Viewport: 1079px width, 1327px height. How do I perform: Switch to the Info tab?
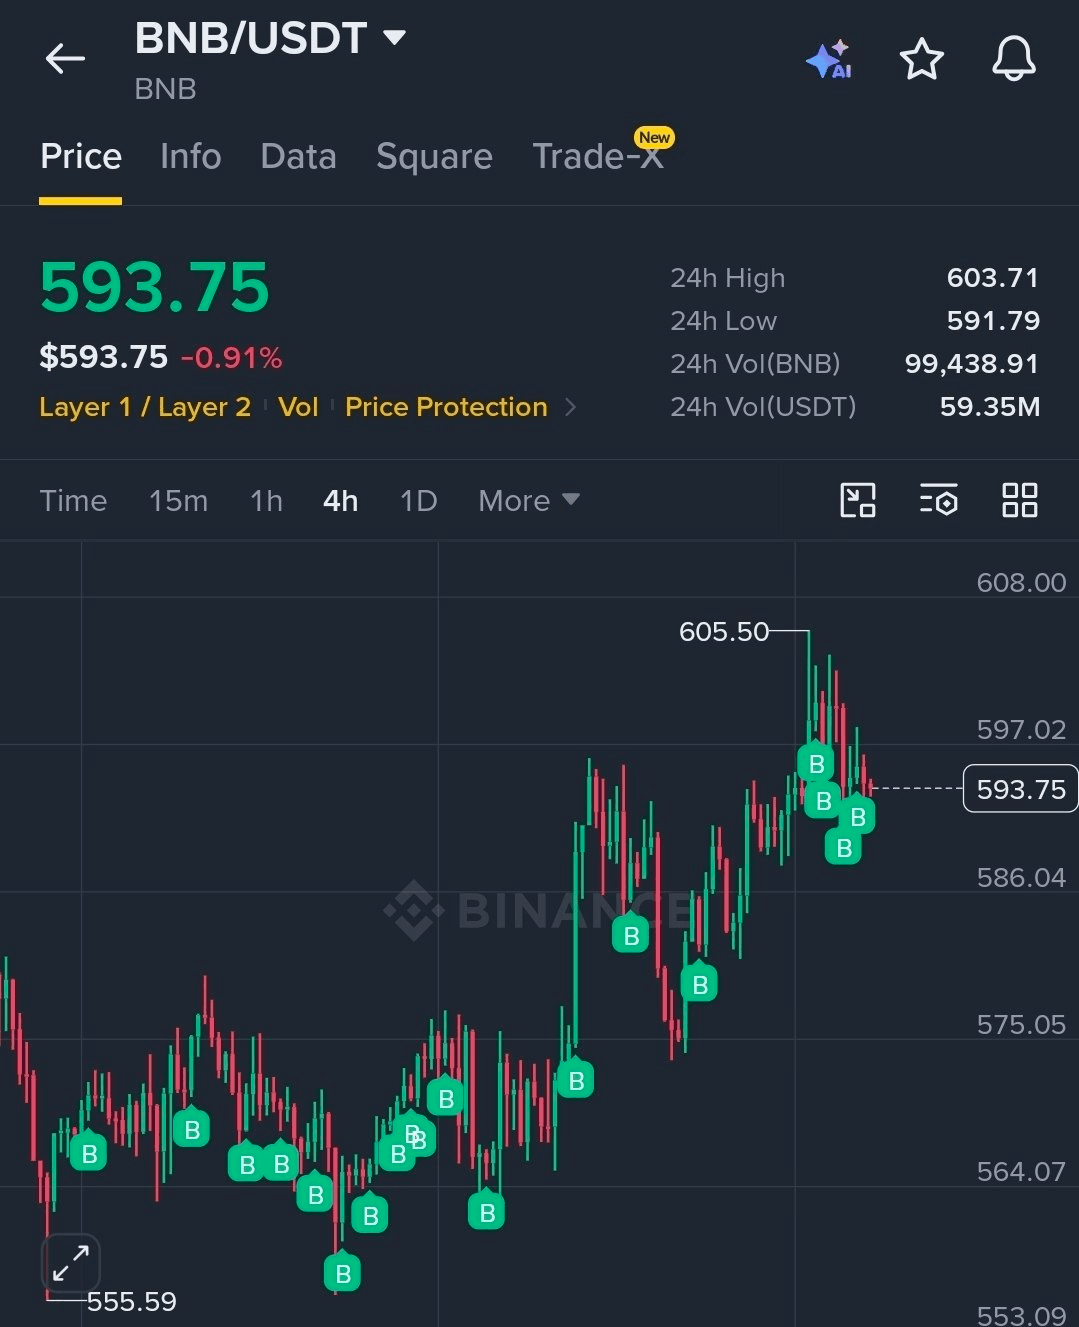(190, 156)
